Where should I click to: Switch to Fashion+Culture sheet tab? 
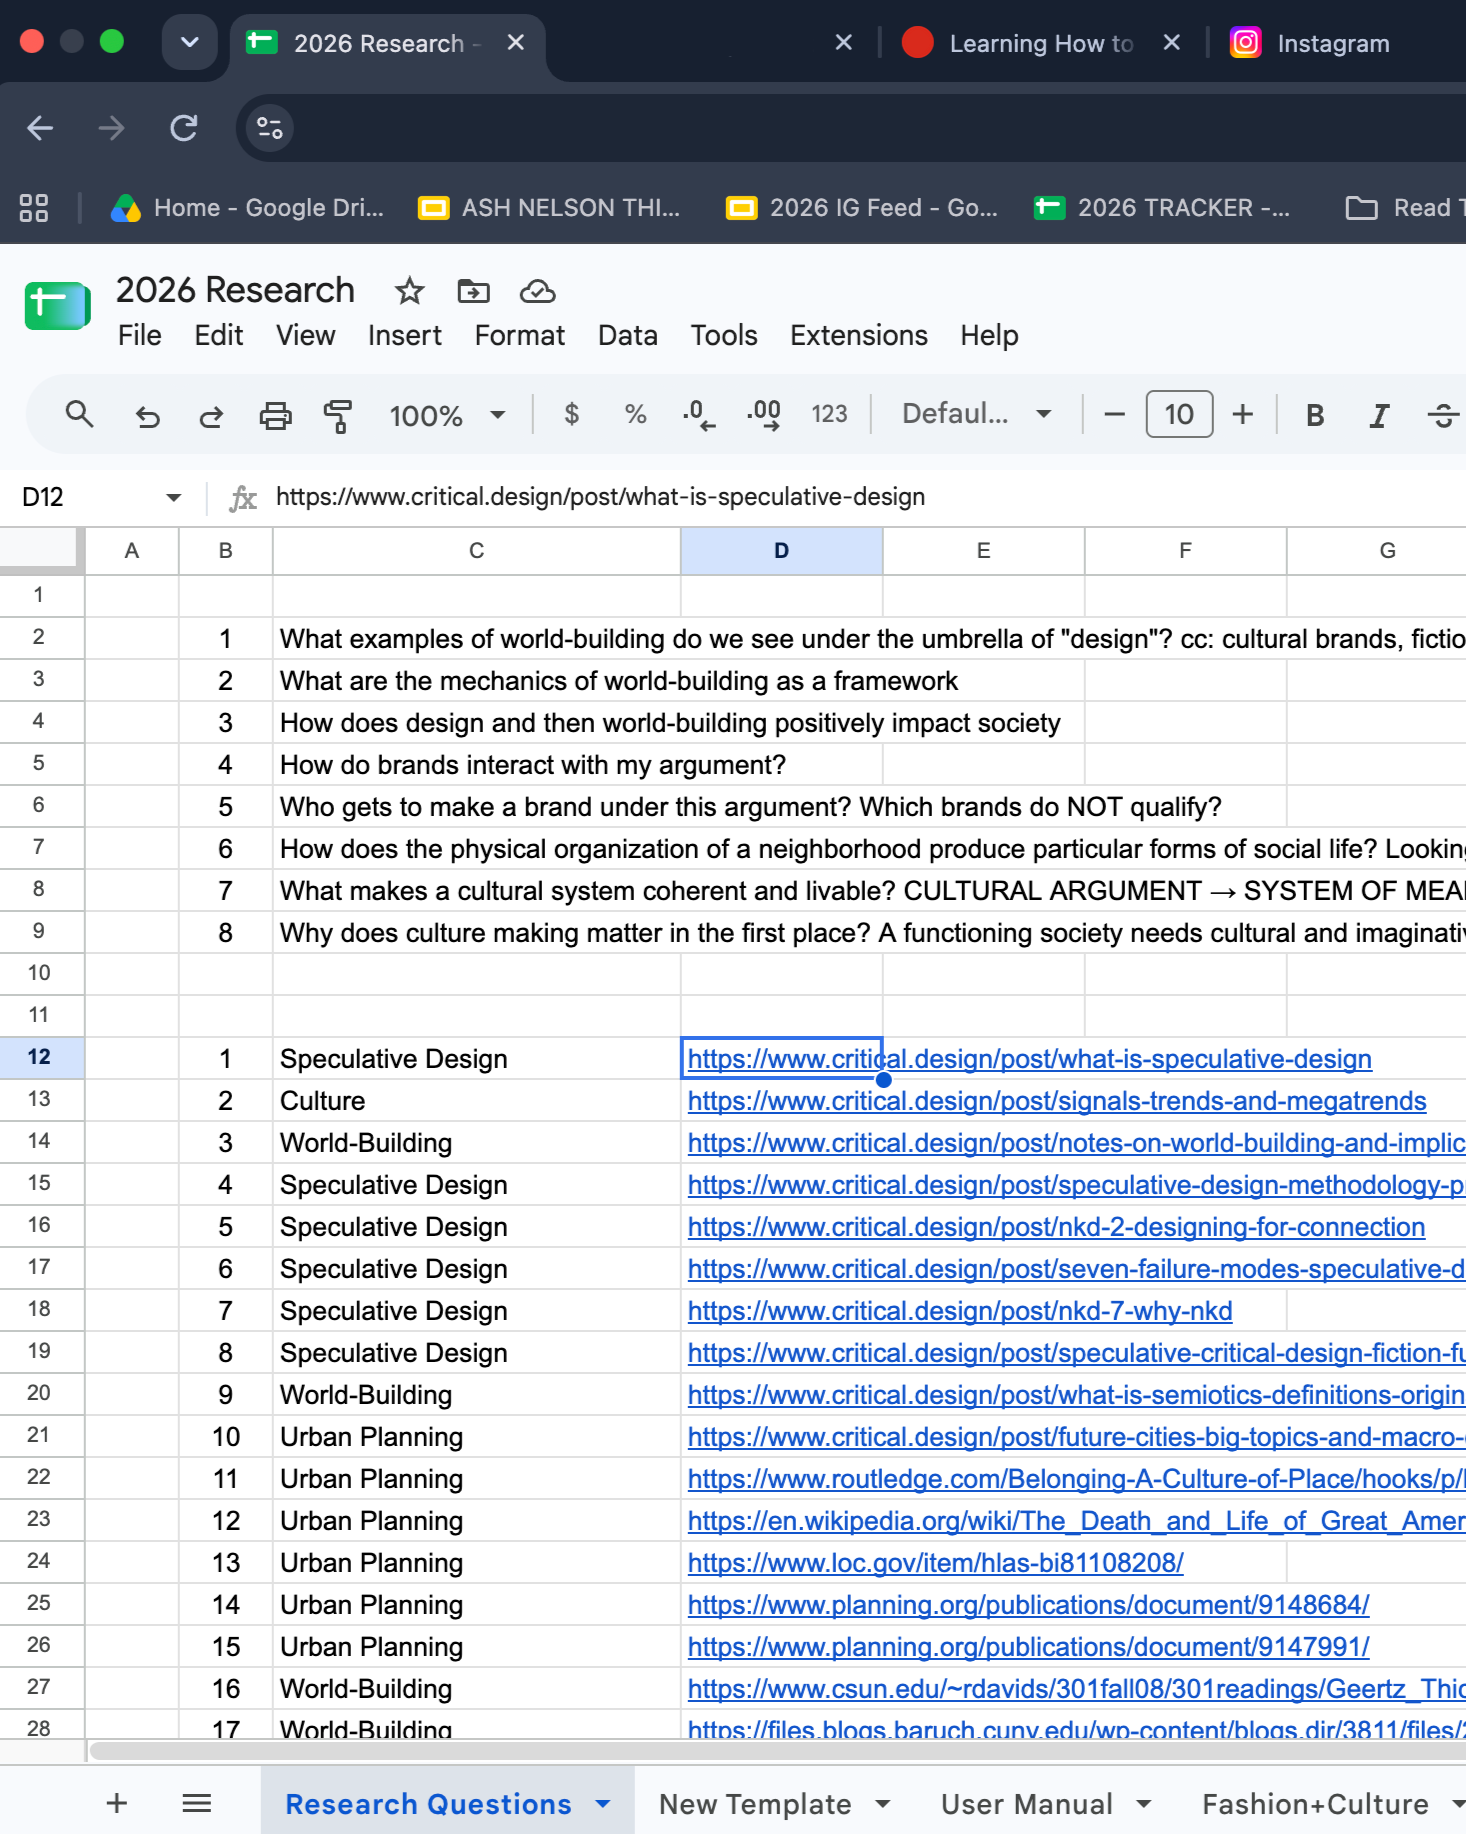point(1315,1803)
